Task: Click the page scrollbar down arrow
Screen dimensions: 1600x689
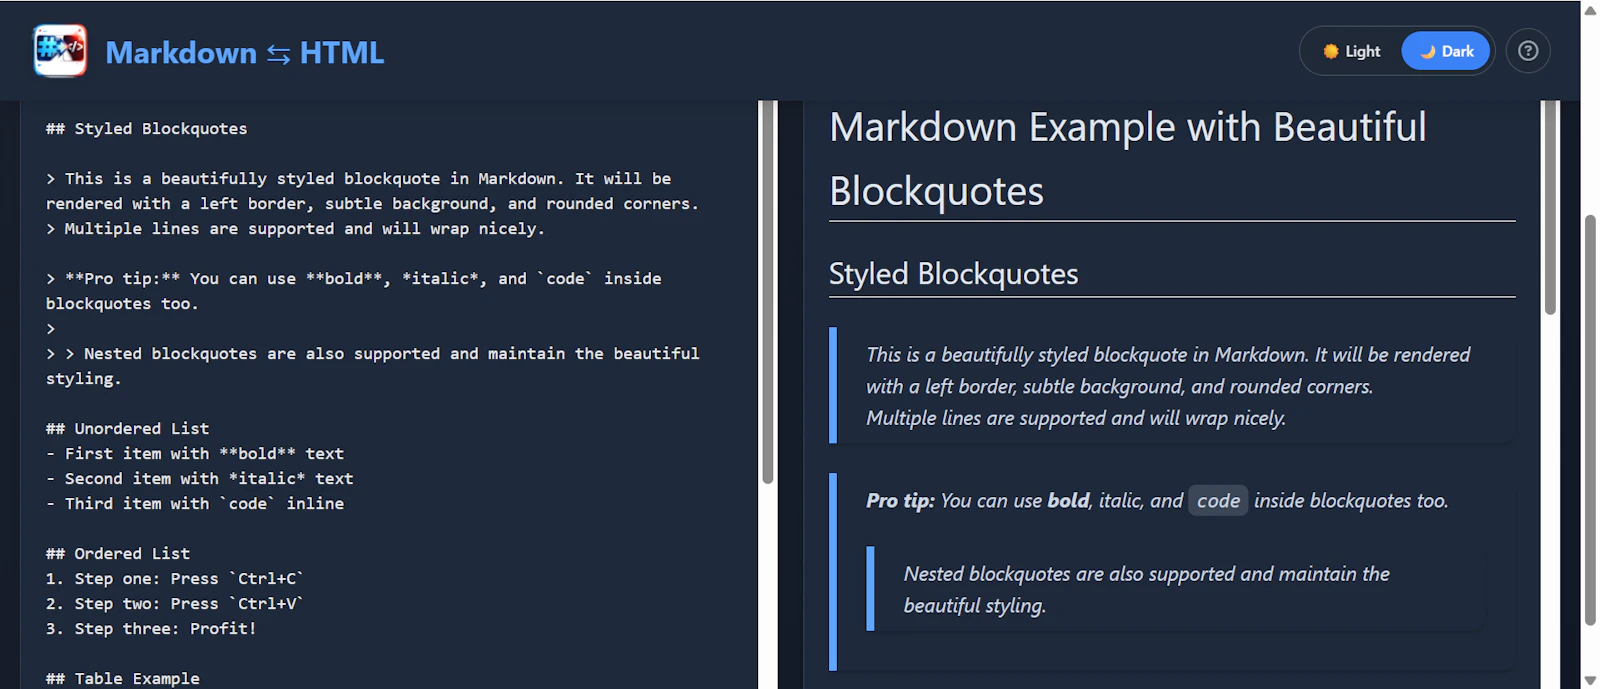Action: coord(1590,680)
